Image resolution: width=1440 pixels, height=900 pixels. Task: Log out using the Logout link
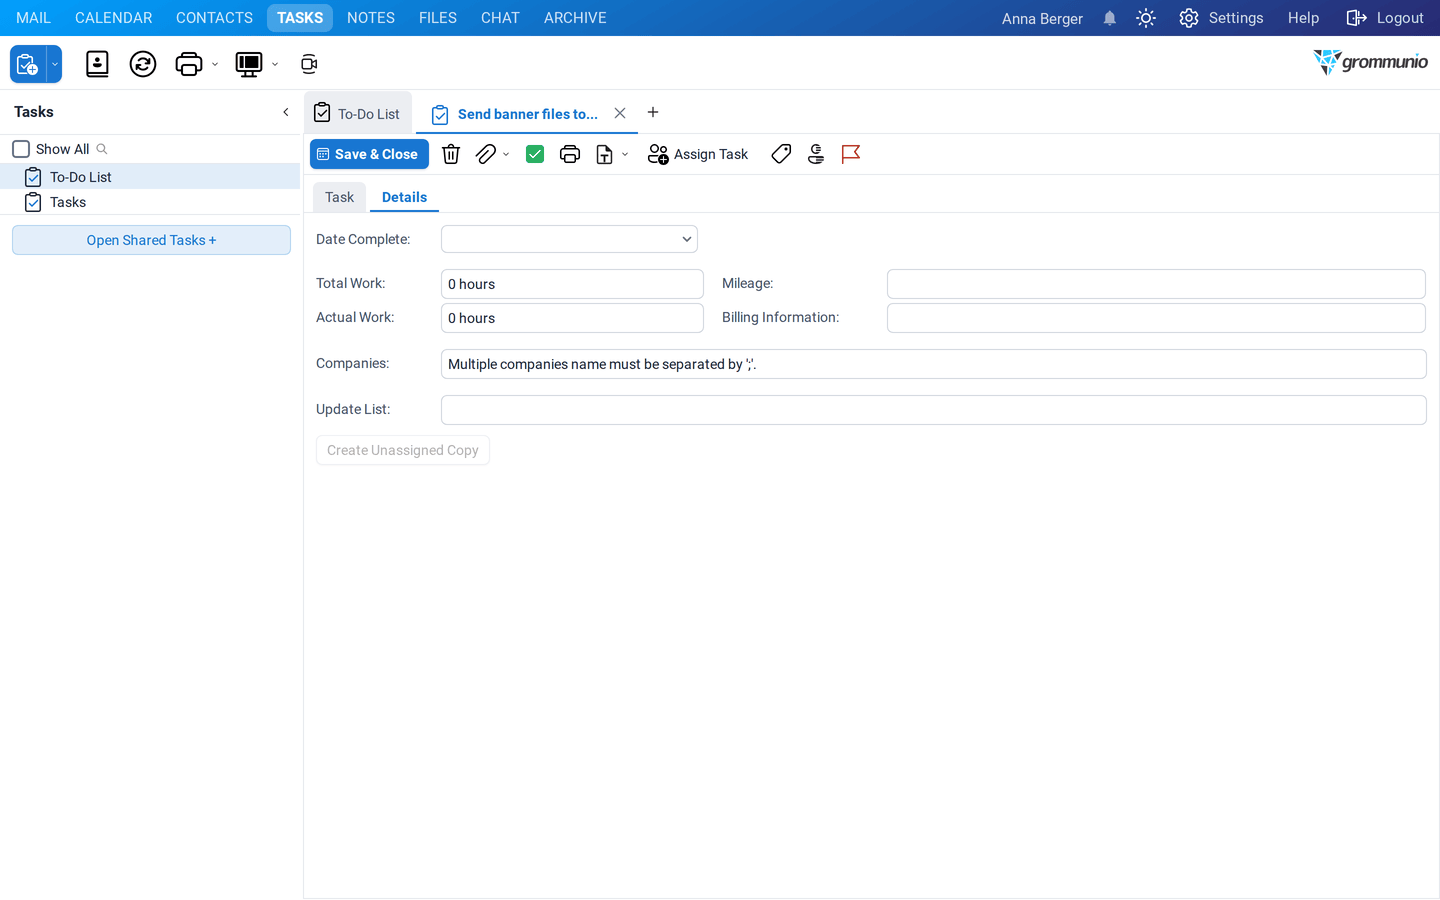coord(1385,18)
